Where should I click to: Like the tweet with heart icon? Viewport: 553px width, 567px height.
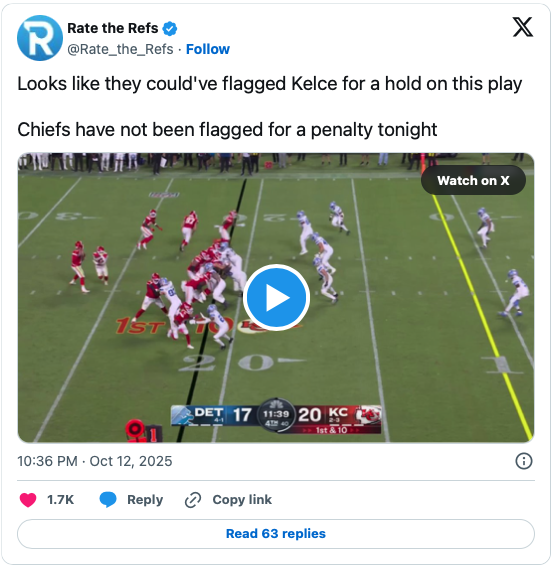28,500
